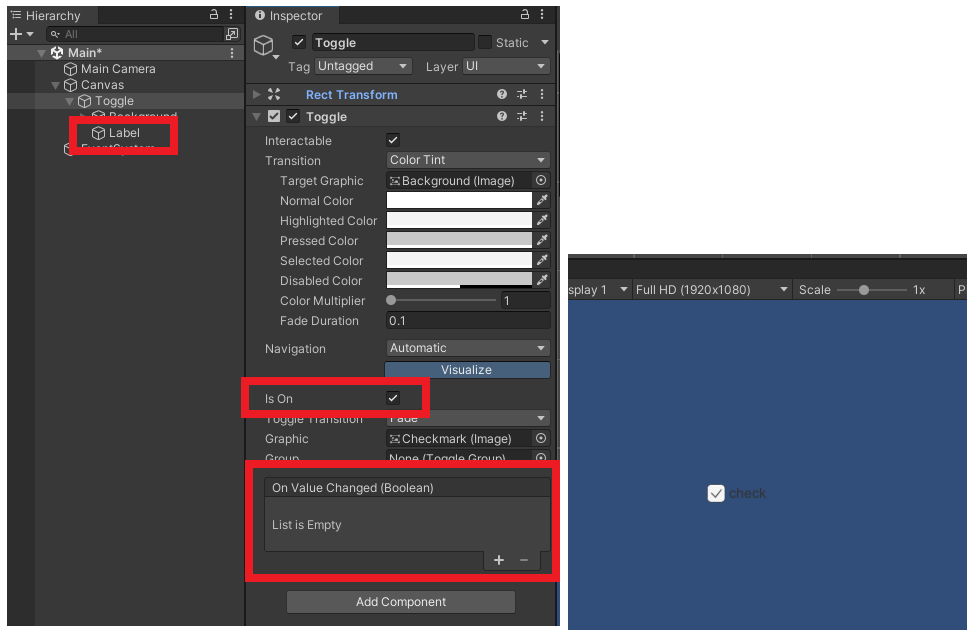Open Hierarchy panel options menu
Screen dimensions: 979x642
coord(231,14)
